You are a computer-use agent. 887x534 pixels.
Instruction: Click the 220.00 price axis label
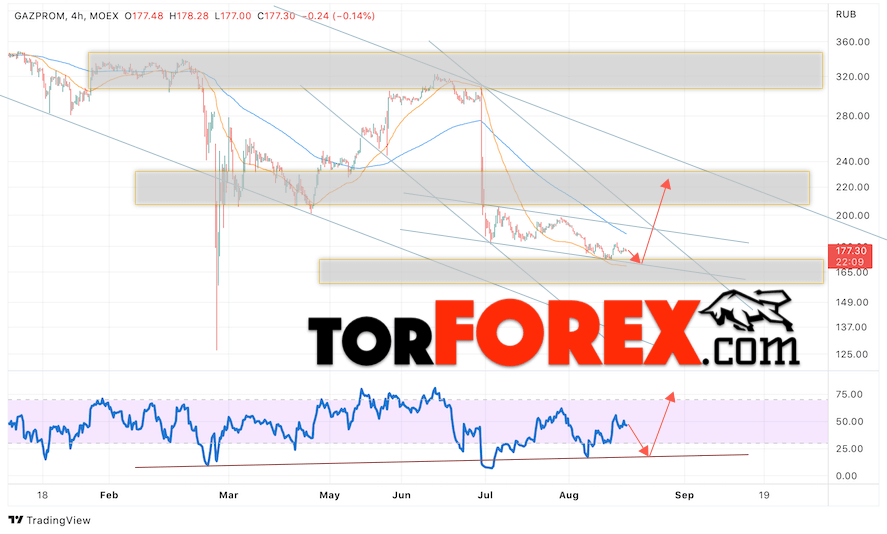852,187
